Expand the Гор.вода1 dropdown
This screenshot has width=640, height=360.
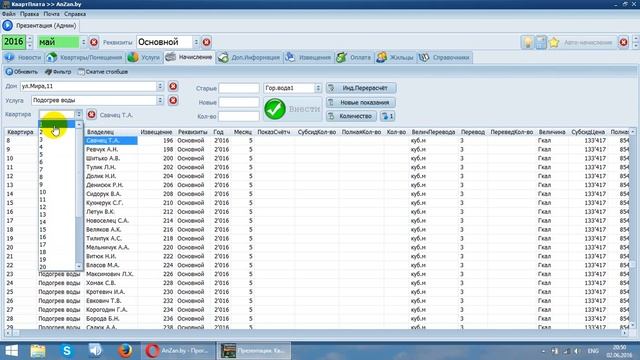tap(318, 88)
